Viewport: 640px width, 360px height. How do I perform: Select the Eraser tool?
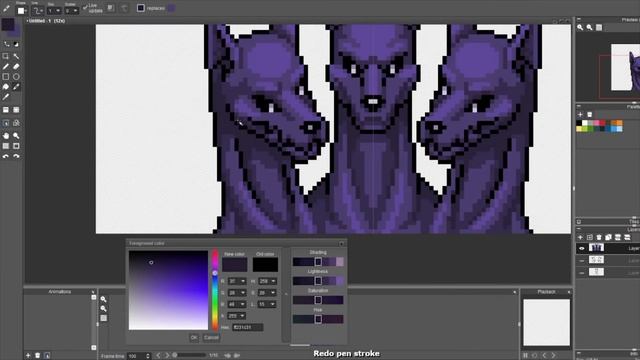tap(16, 66)
